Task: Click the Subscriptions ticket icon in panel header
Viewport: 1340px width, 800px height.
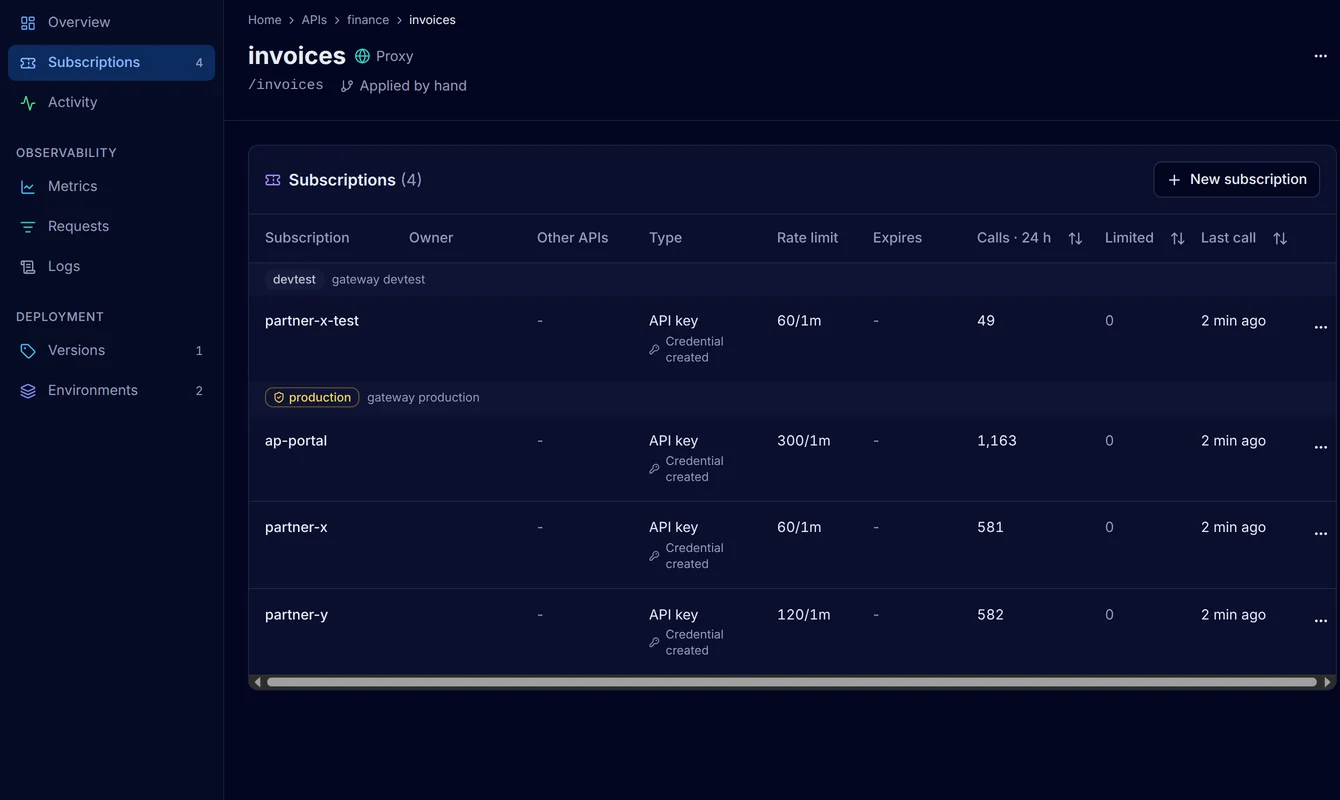Action: coord(273,180)
